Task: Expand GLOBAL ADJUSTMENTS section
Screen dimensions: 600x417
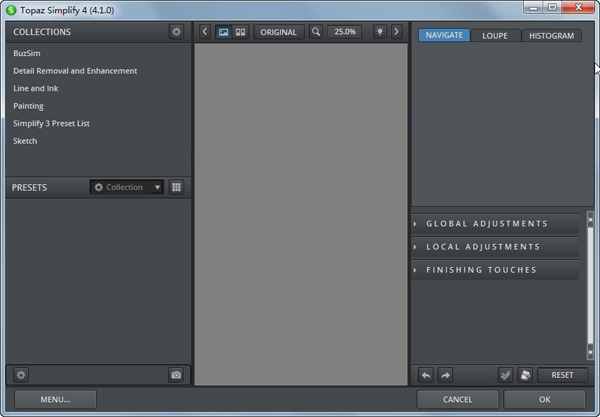Action: tap(495, 224)
